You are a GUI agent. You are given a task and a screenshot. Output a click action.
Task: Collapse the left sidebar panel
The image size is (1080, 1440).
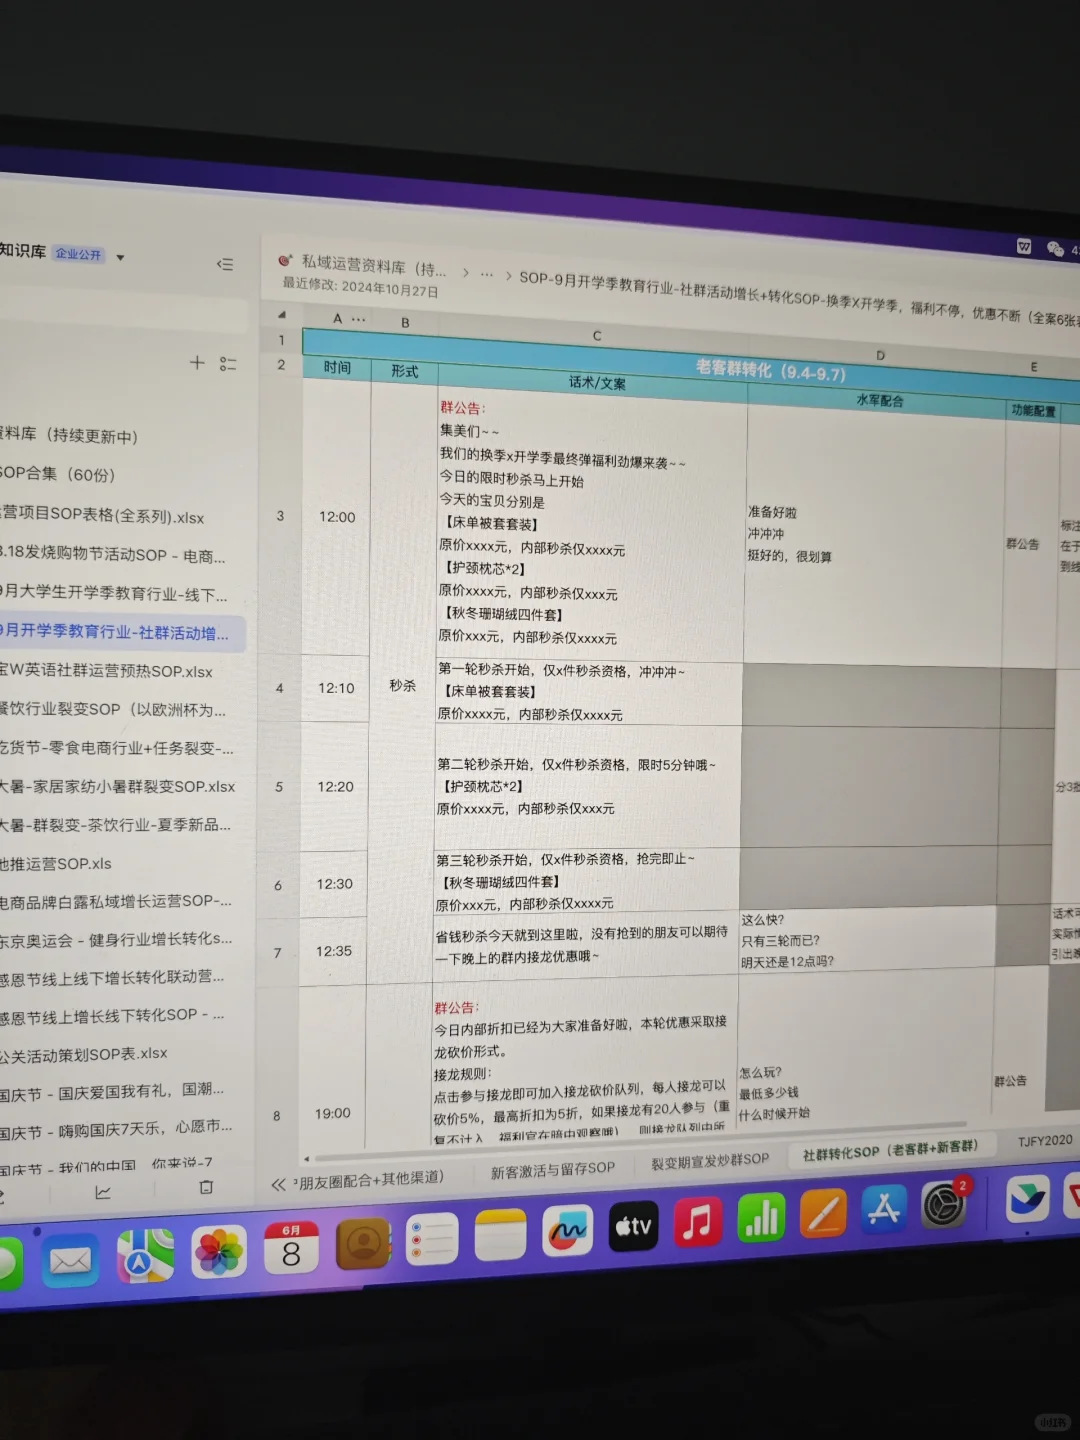tap(225, 264)
